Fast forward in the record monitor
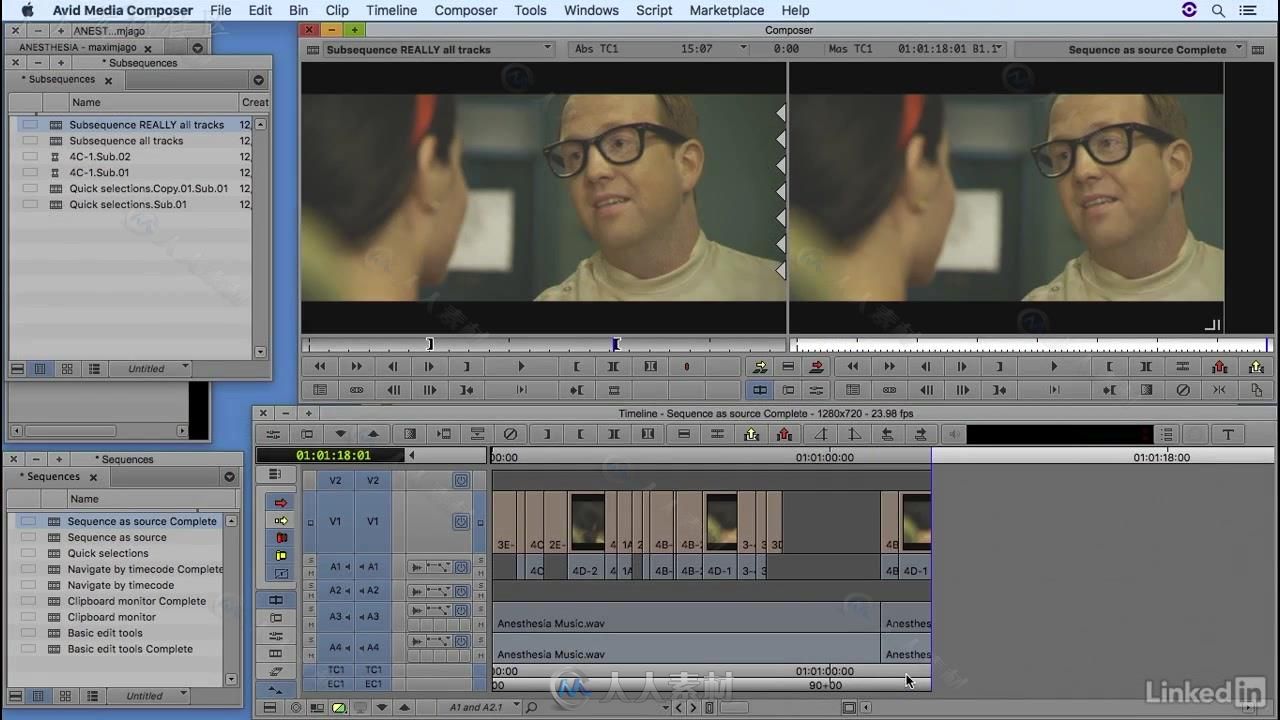Image resolution: width=1280 pixels, height=720 pixels. click(889, 367)
